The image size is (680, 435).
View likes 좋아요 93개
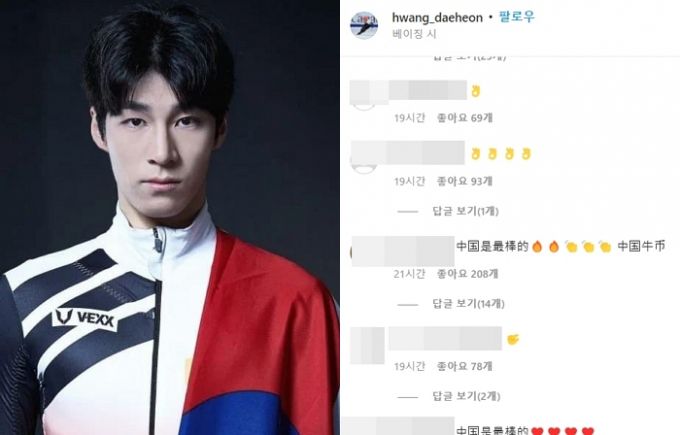pos(464,181)
